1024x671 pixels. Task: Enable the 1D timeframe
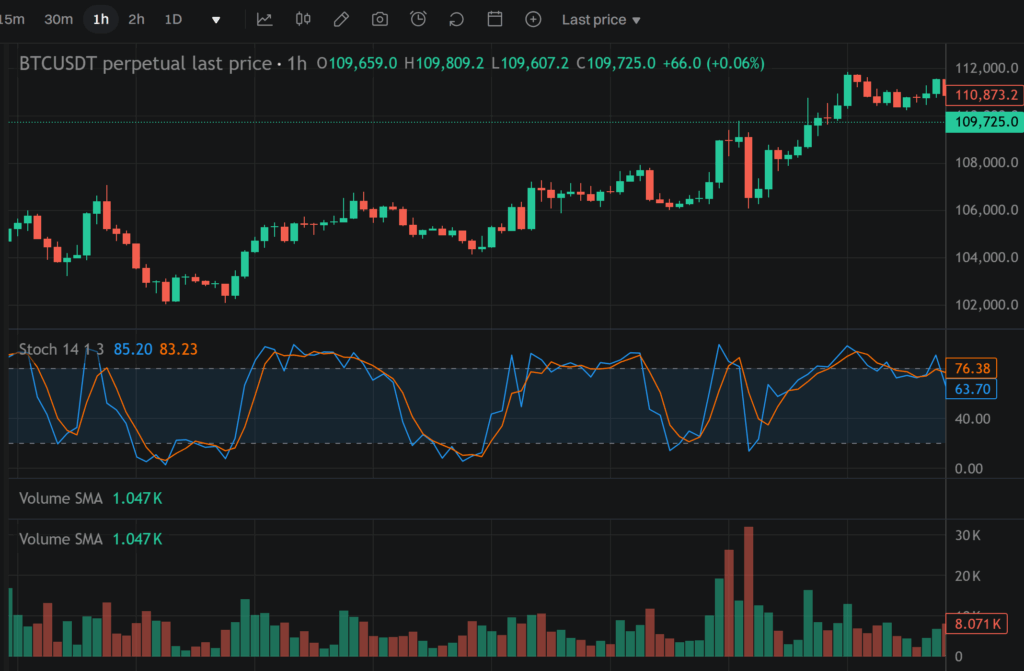[171, 19]
